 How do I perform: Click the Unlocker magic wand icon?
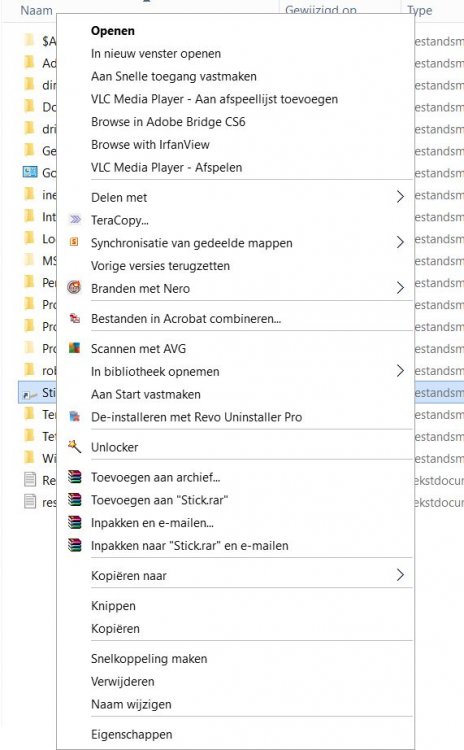coord(74,446)
